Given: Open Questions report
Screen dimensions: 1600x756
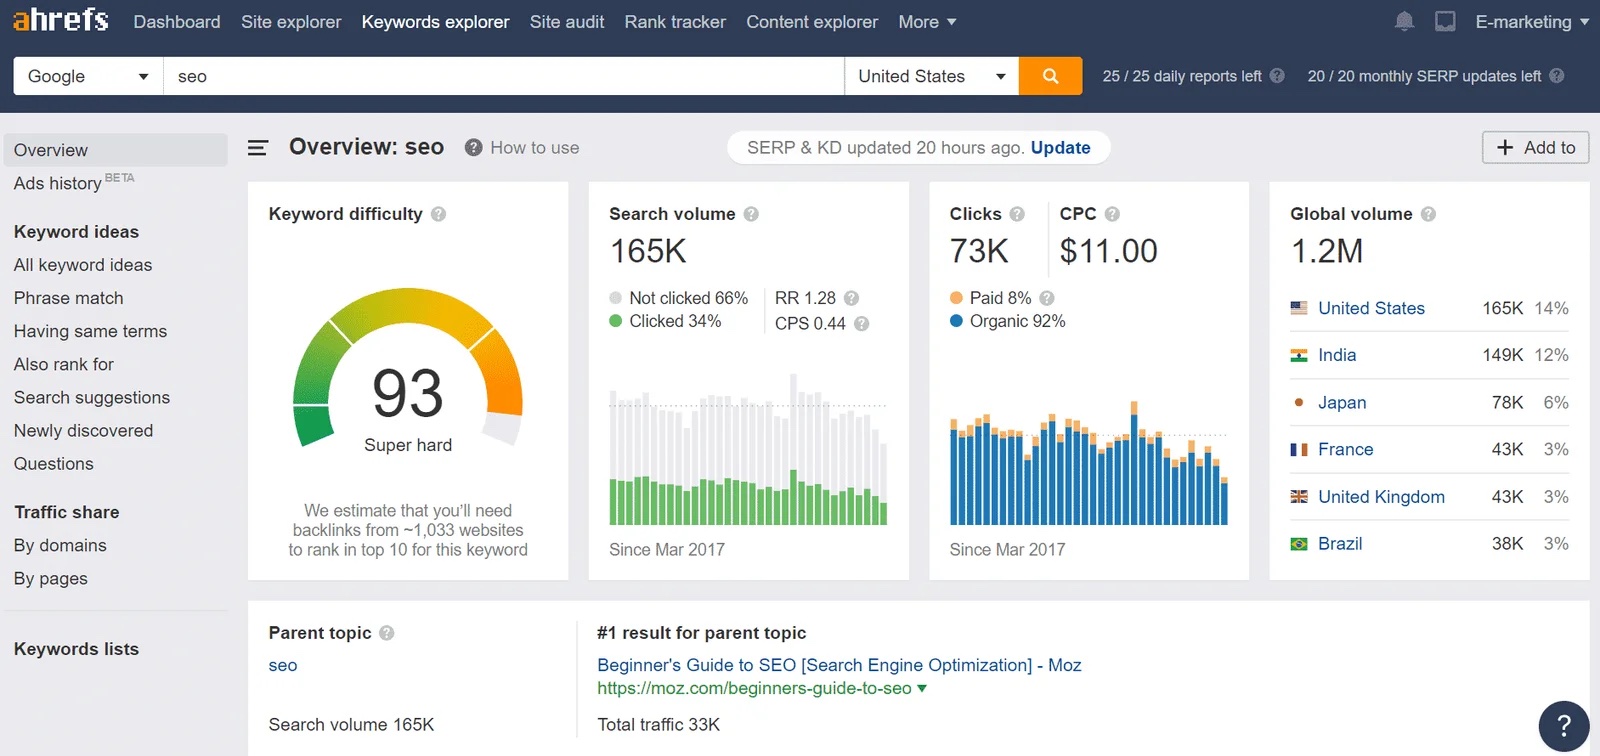Looking at the screenshot, I should tap(54, 464).
